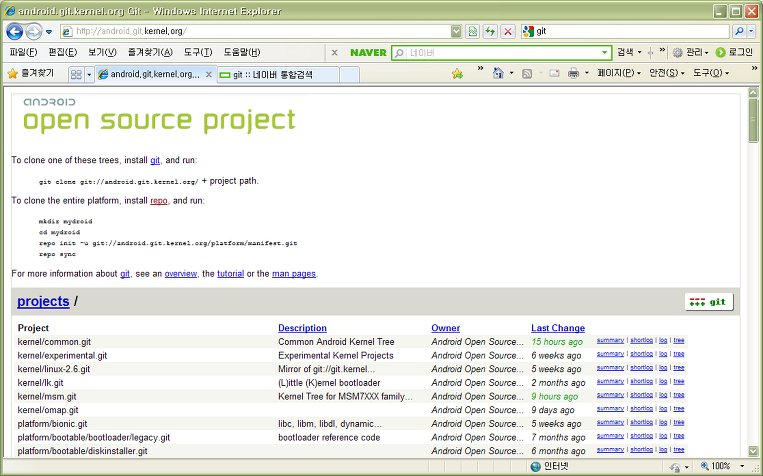Click the browser Back arrow button

click(15, 32)
